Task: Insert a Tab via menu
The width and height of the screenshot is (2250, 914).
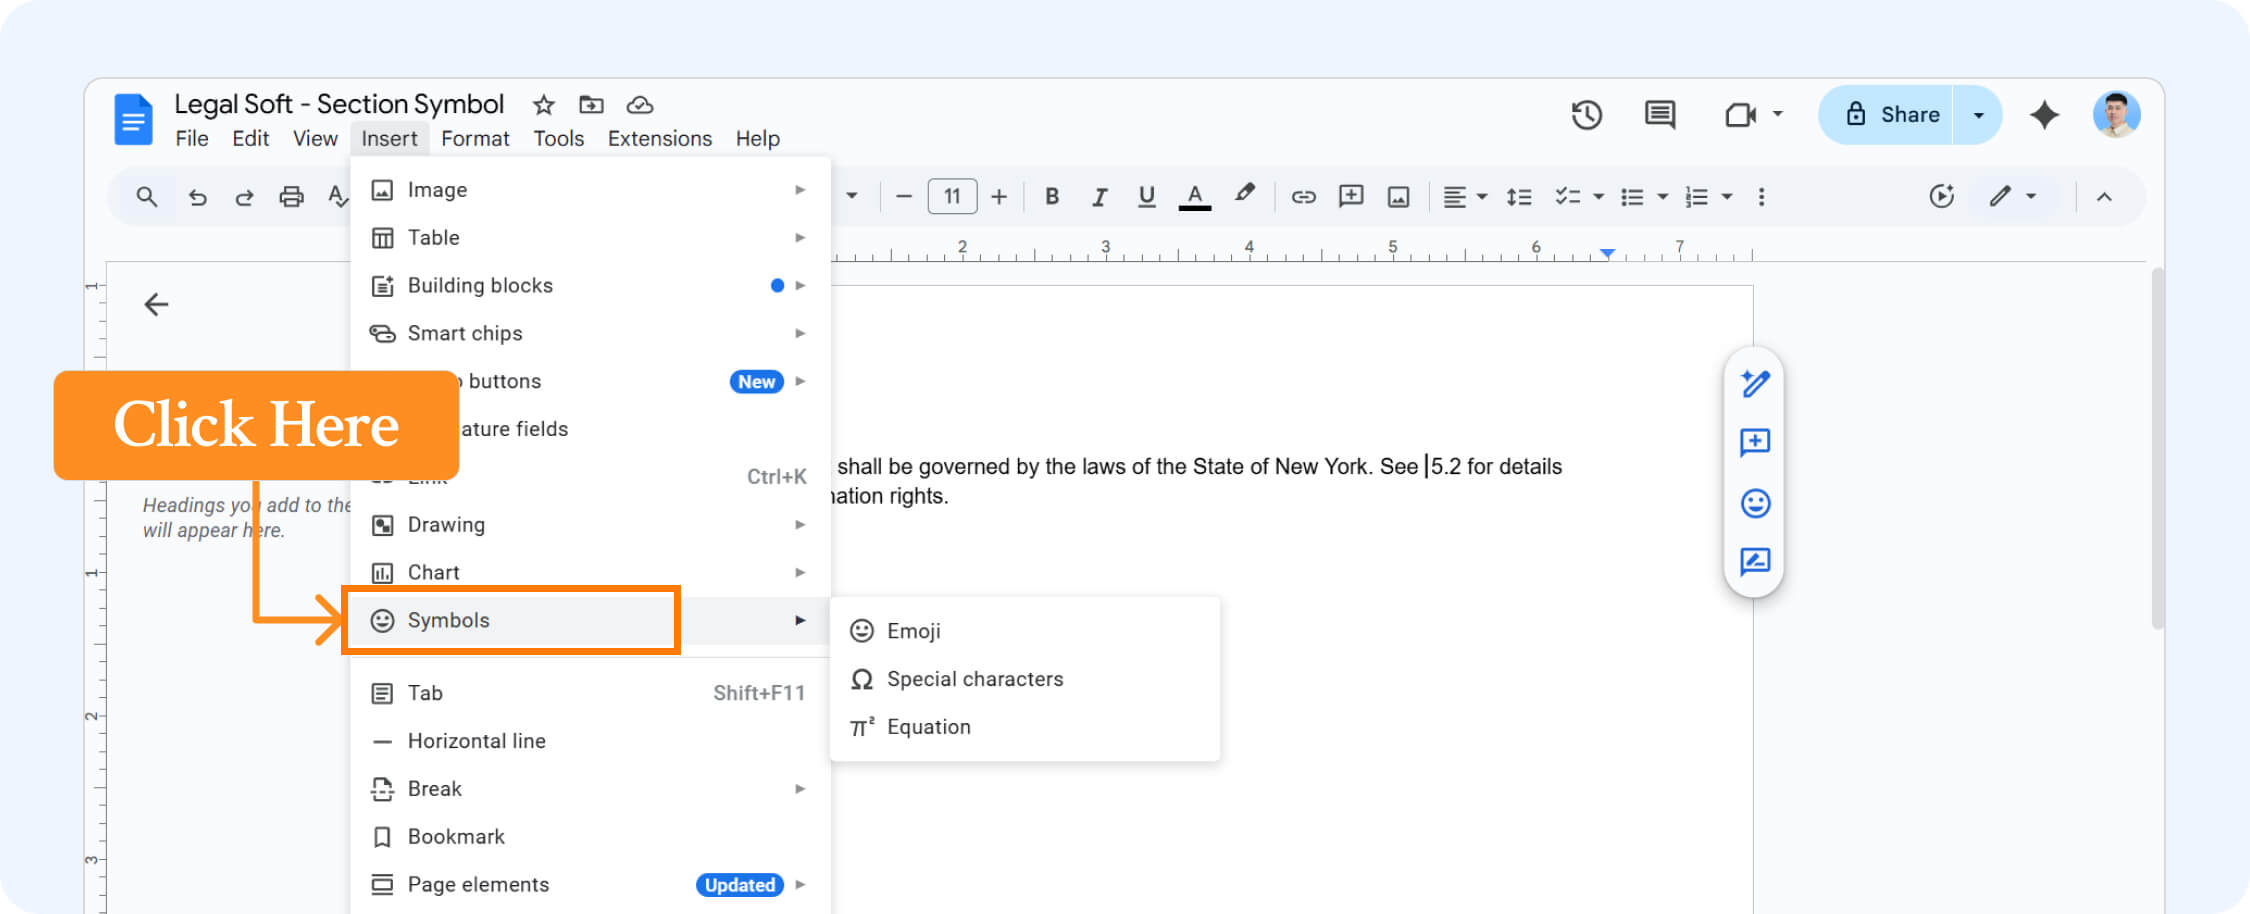Action: [x=590, y=693]
